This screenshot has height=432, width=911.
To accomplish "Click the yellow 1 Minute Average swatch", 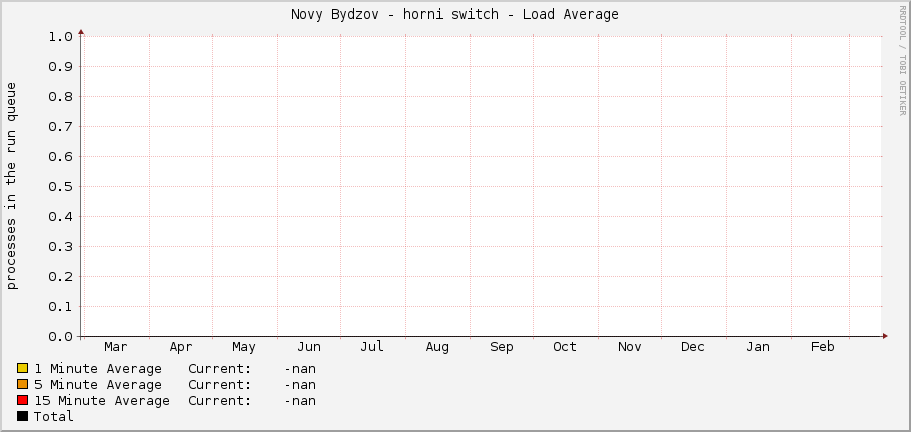I will pos(22,368).
